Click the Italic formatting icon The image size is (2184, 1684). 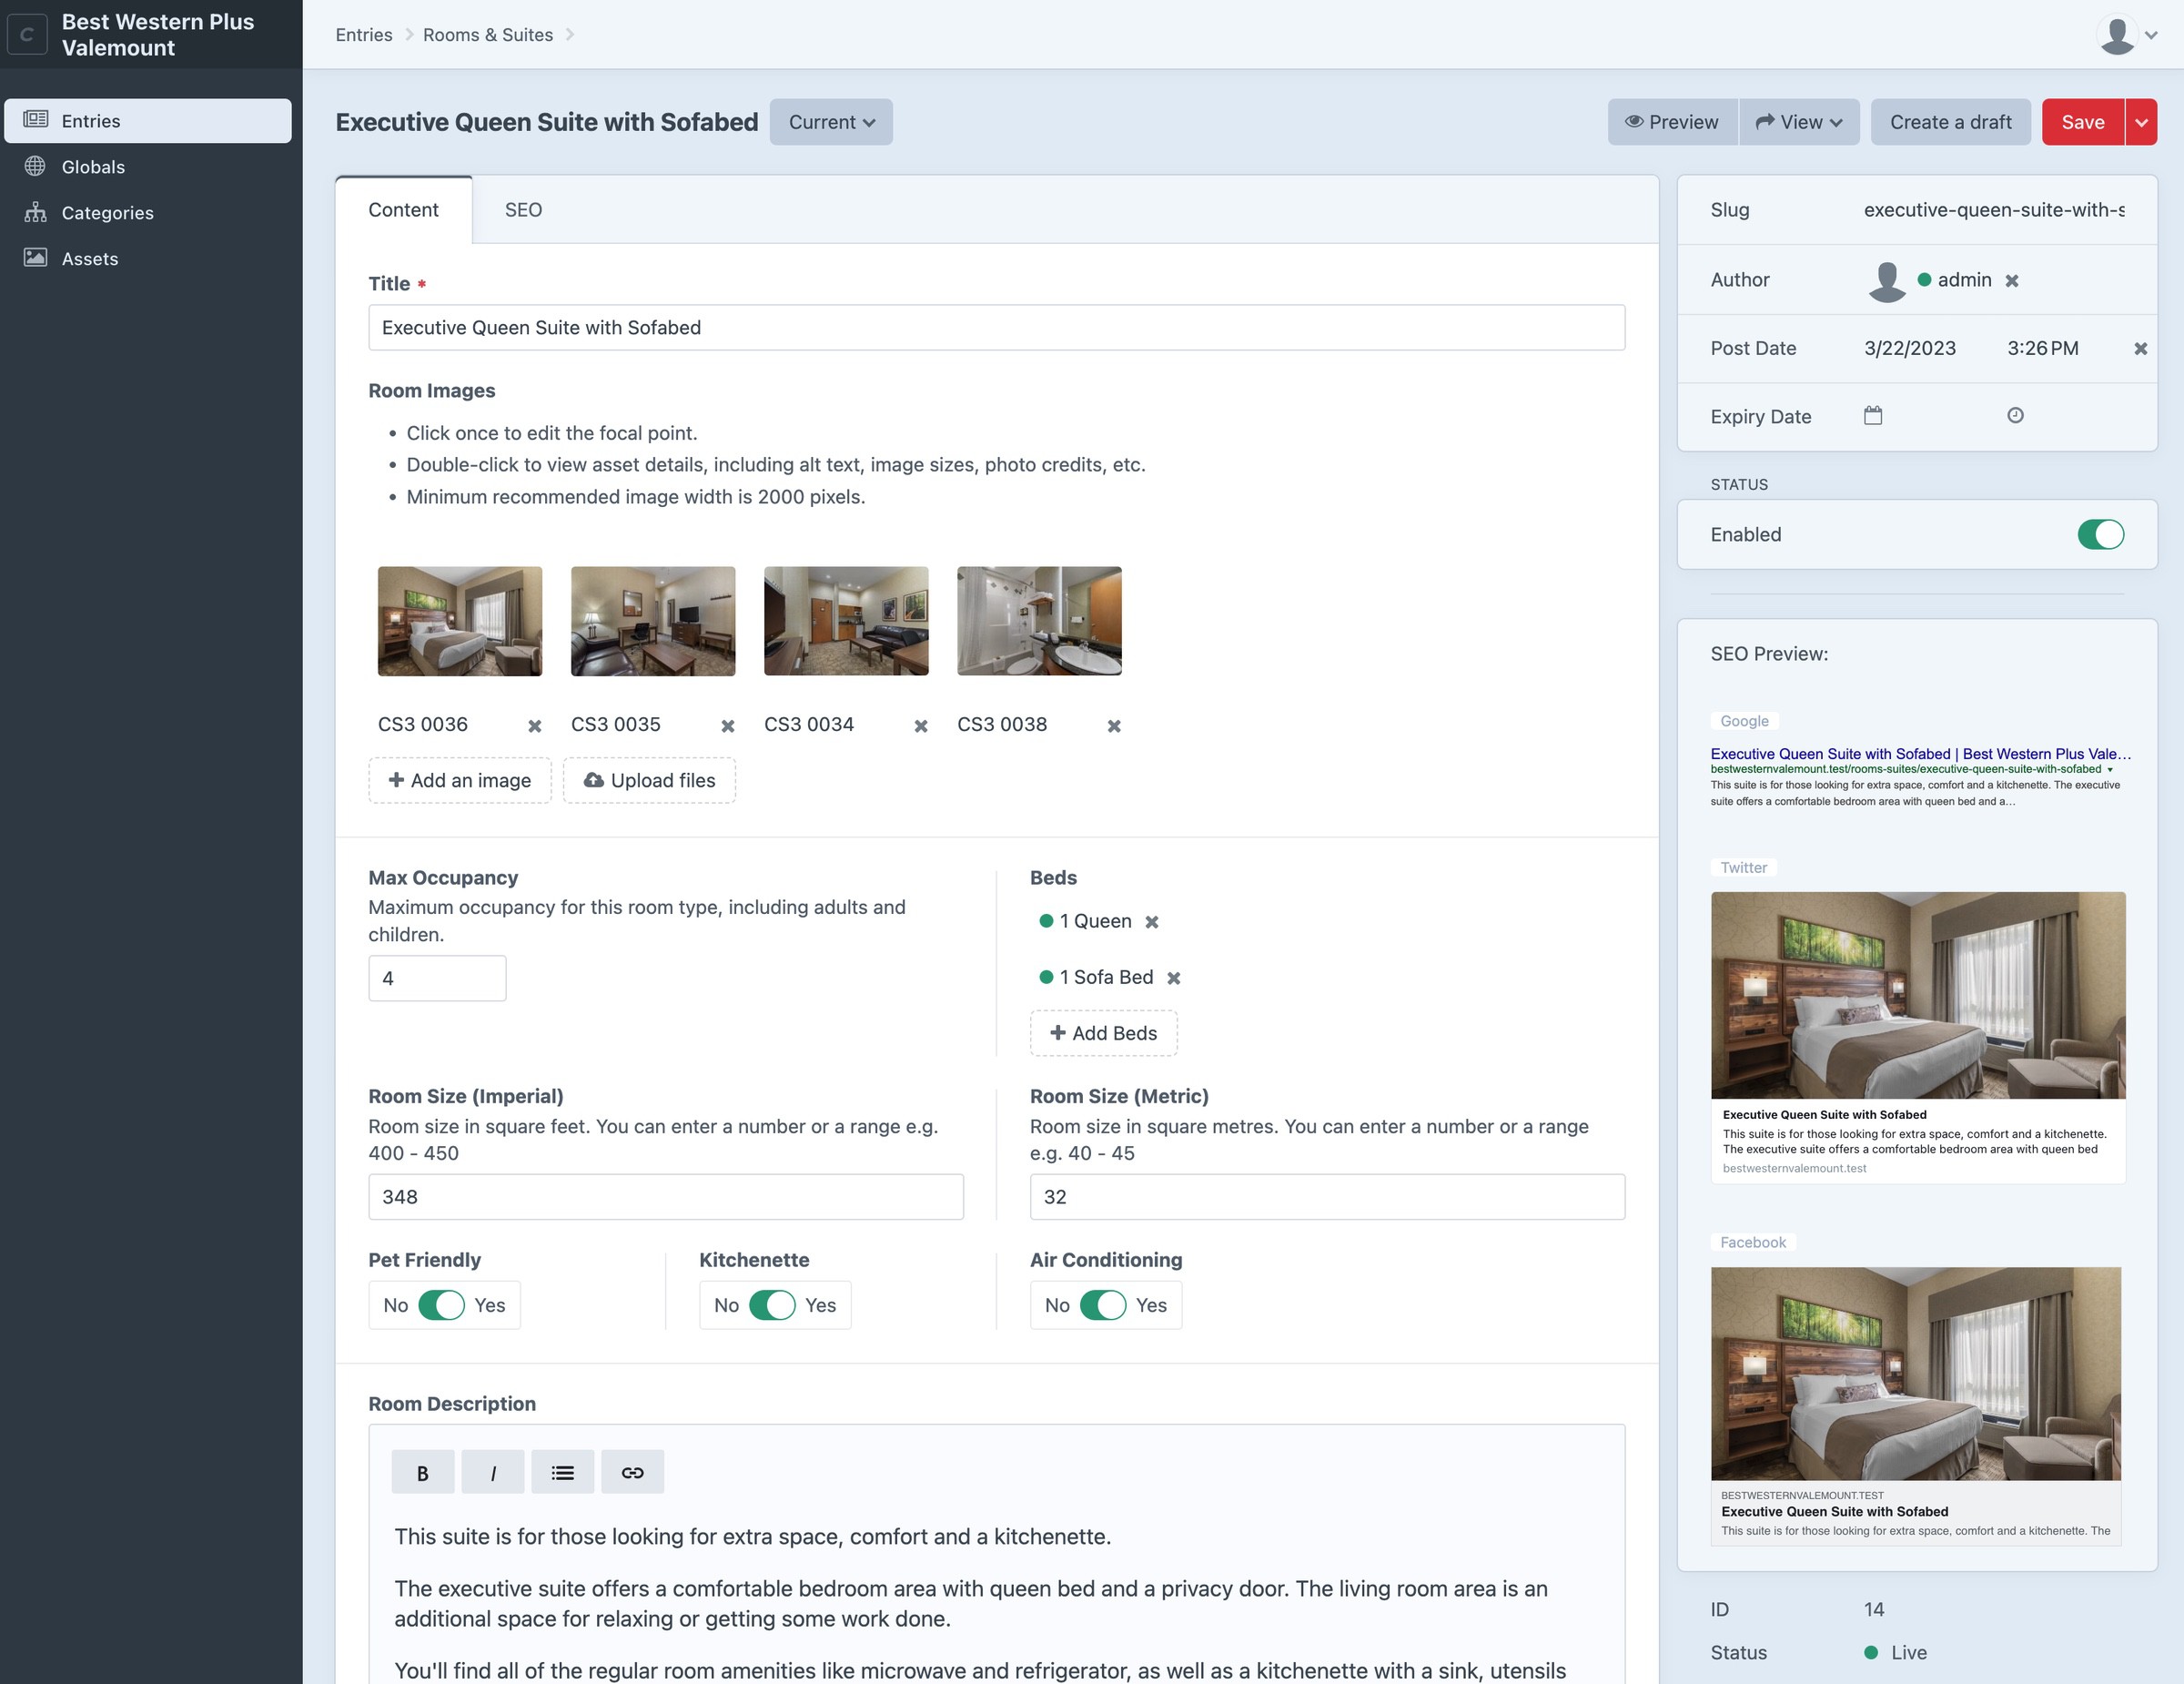491,1472
